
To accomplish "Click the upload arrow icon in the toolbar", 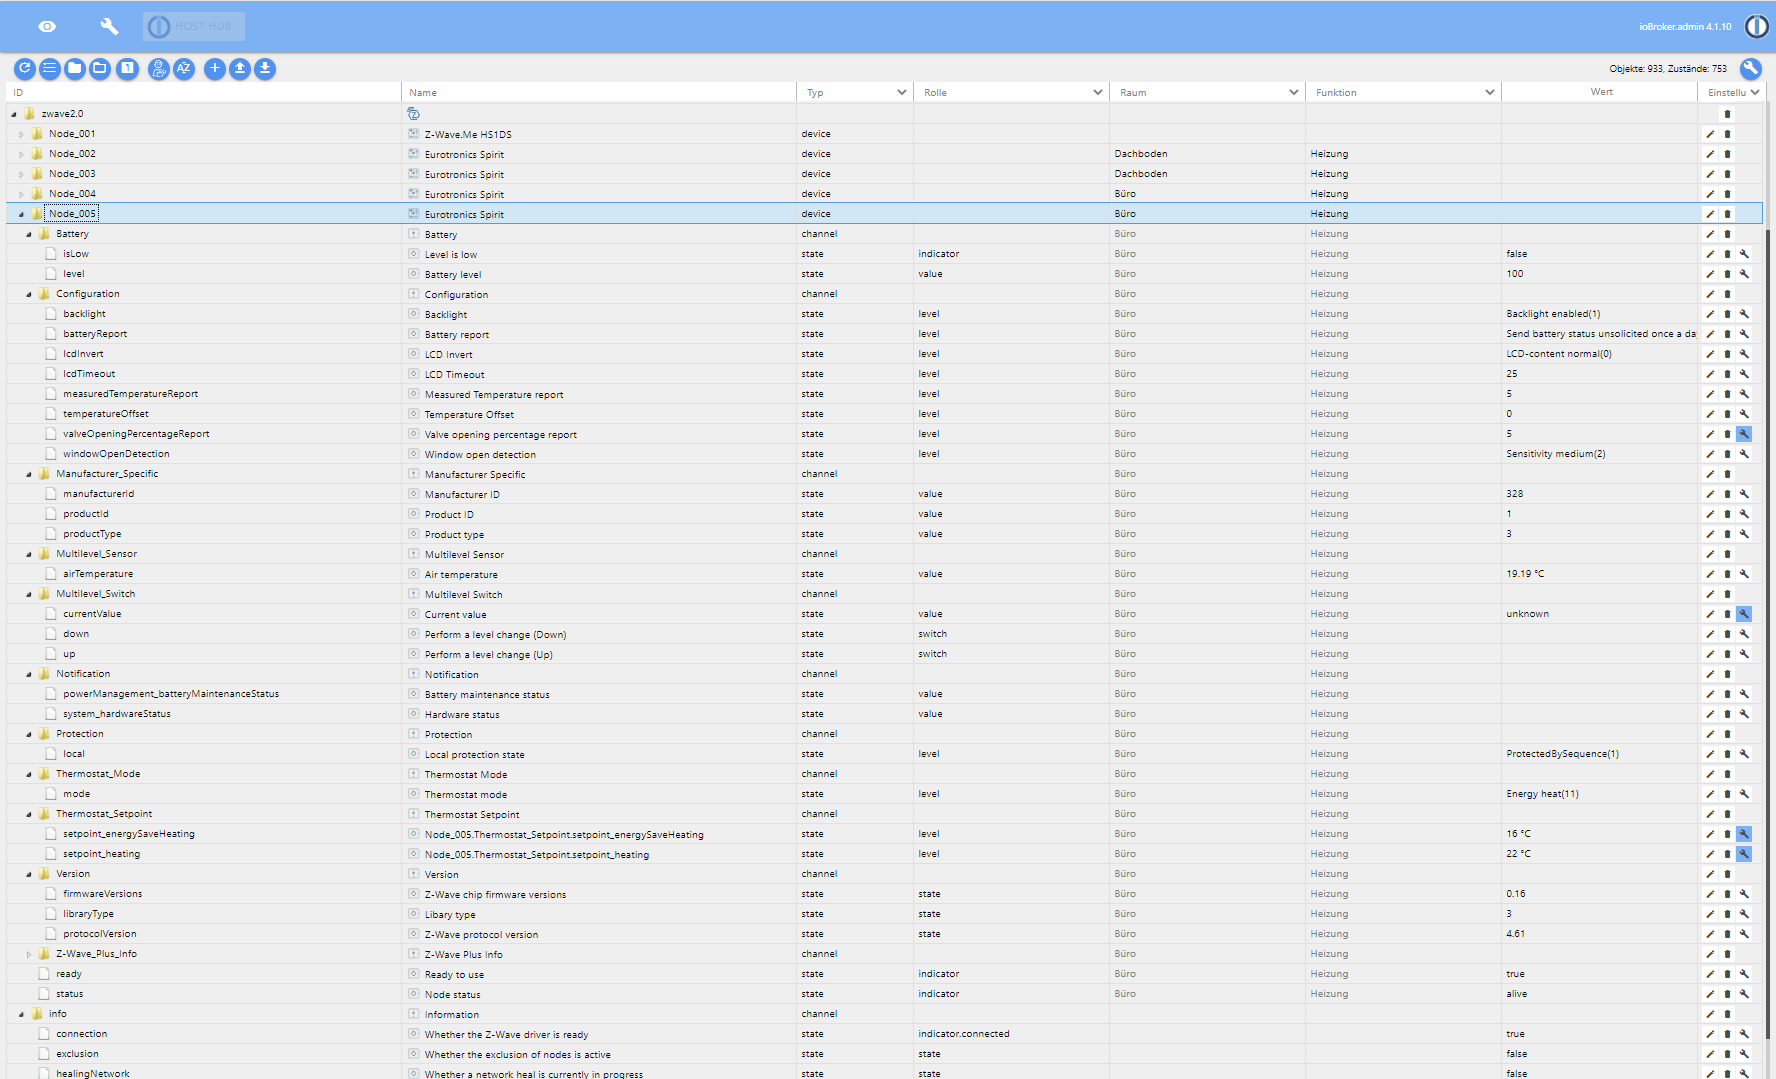I will tap(240, 68).
